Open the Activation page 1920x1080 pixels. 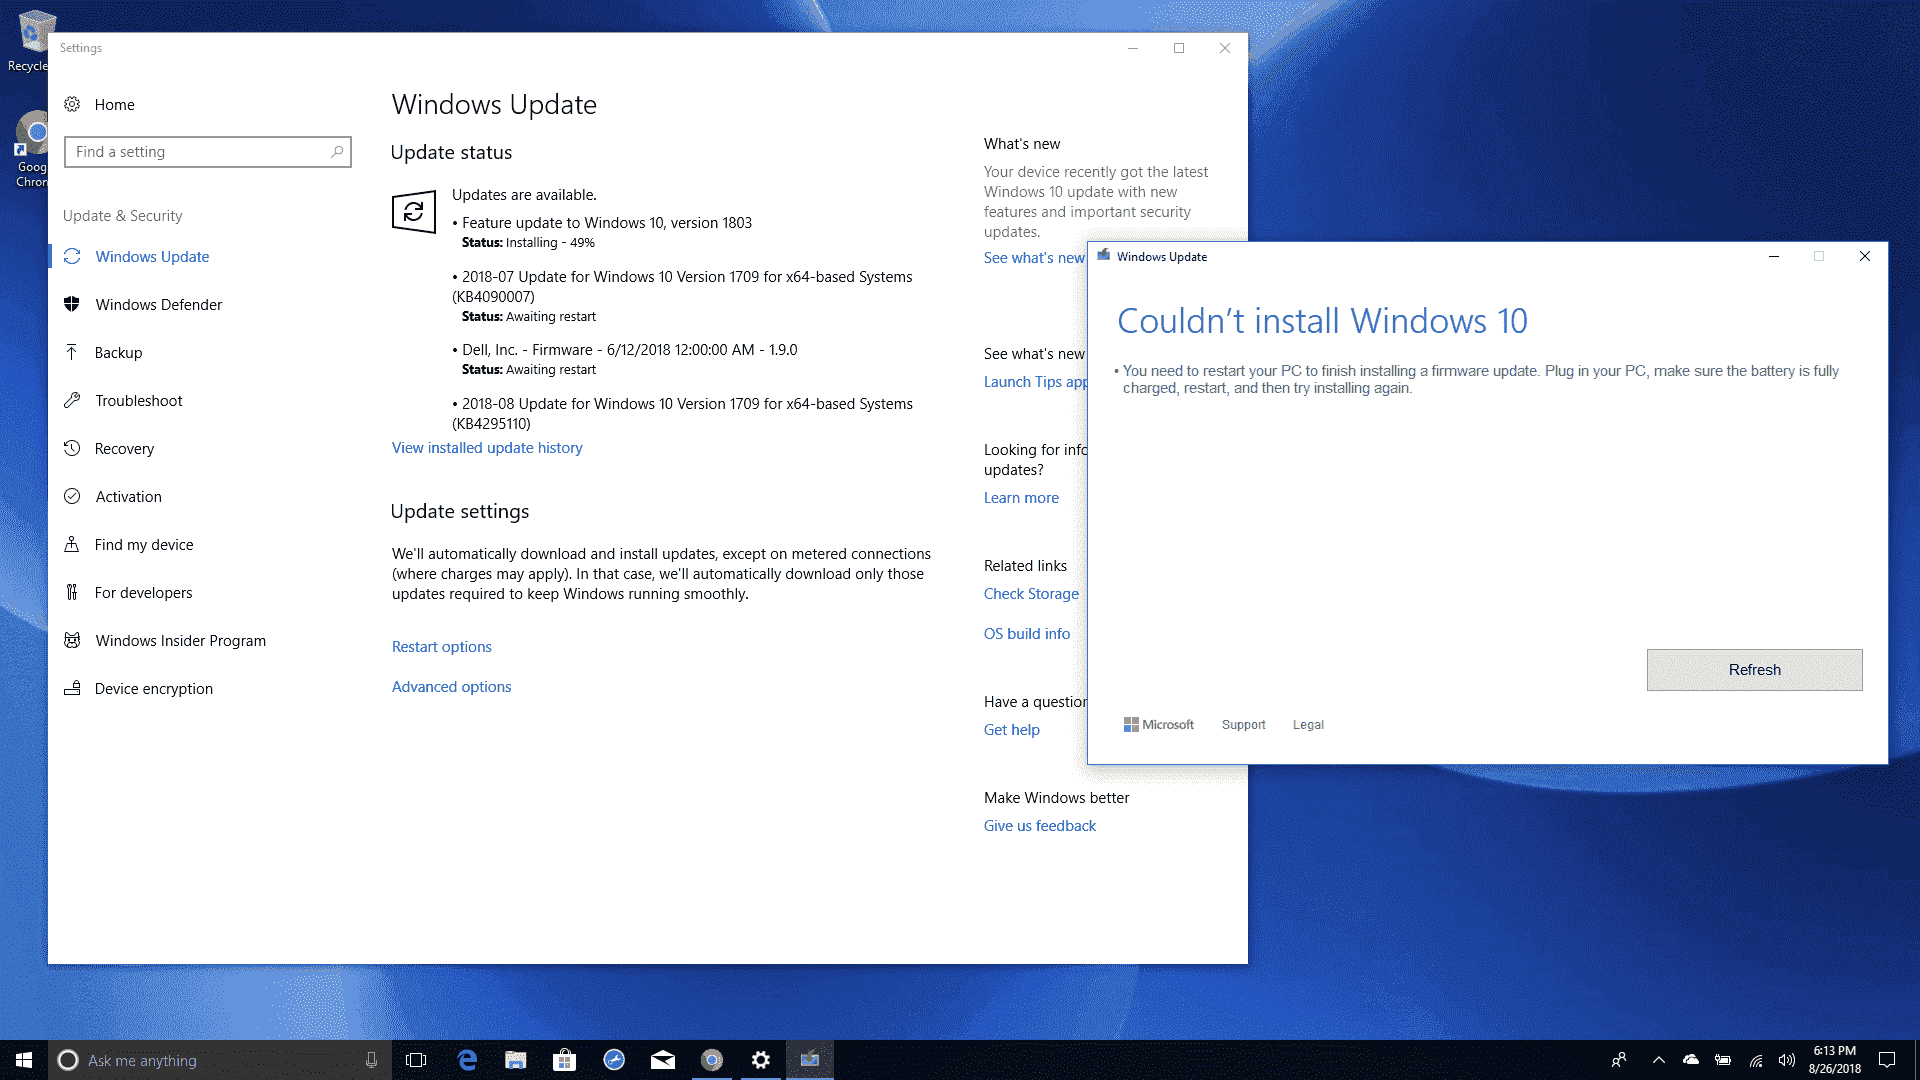pyautogui.click(x=128, y=496)
